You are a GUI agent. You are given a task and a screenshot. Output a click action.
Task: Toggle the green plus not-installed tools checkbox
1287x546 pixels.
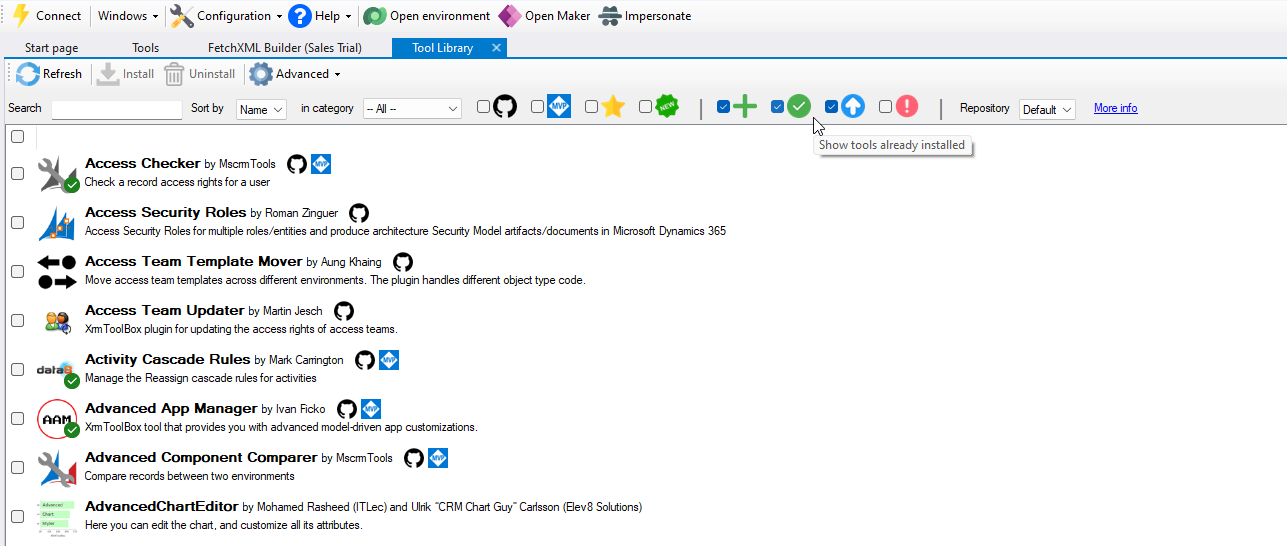724,107
